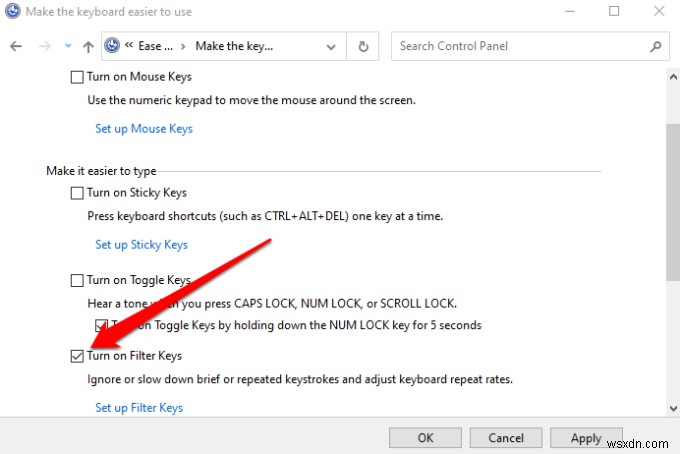The width and height of the screenshot is (680, 454).
Task: Click 'Make it easier to type' heading
Action: tap(101, 171)
